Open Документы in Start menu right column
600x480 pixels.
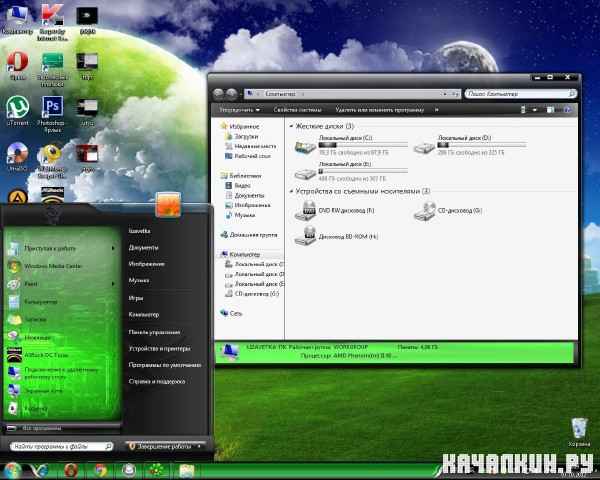tap(143, 248)
